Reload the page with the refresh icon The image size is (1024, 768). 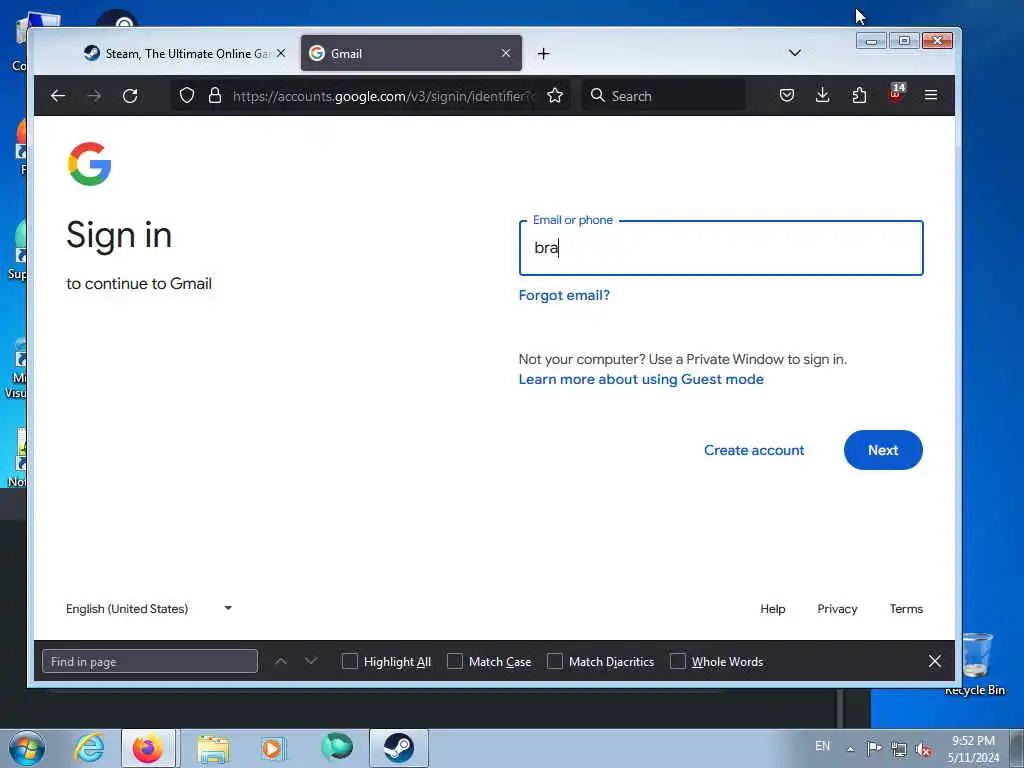point(130,96)
